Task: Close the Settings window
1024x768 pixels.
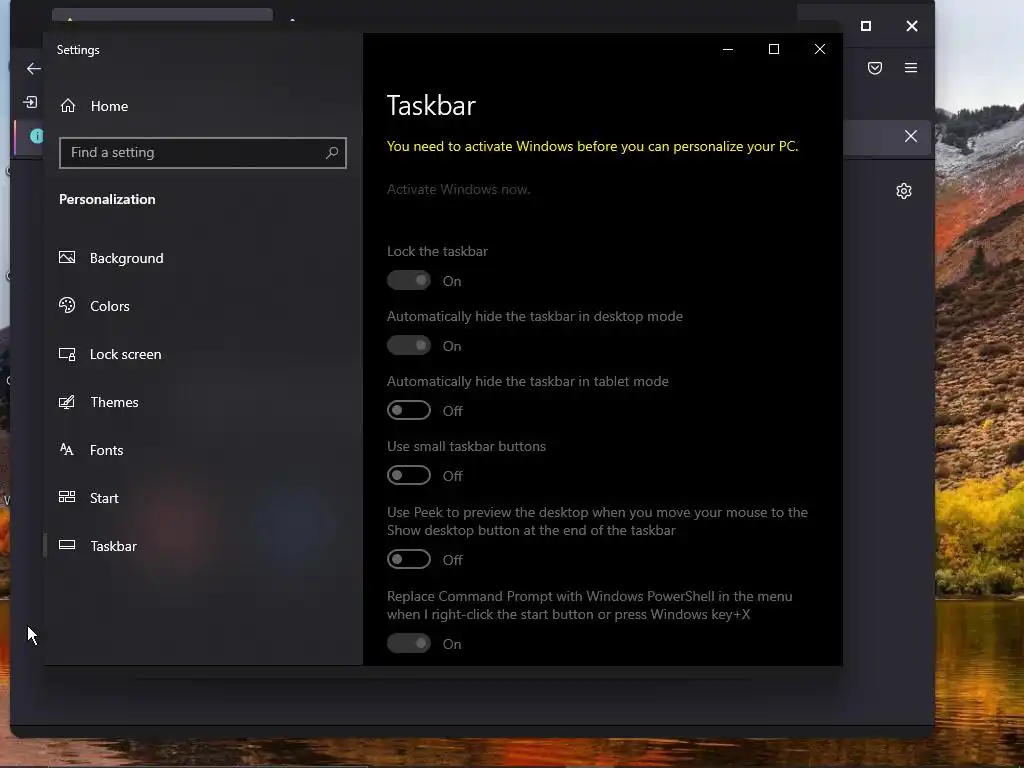Action: click(x=820, y=49)
